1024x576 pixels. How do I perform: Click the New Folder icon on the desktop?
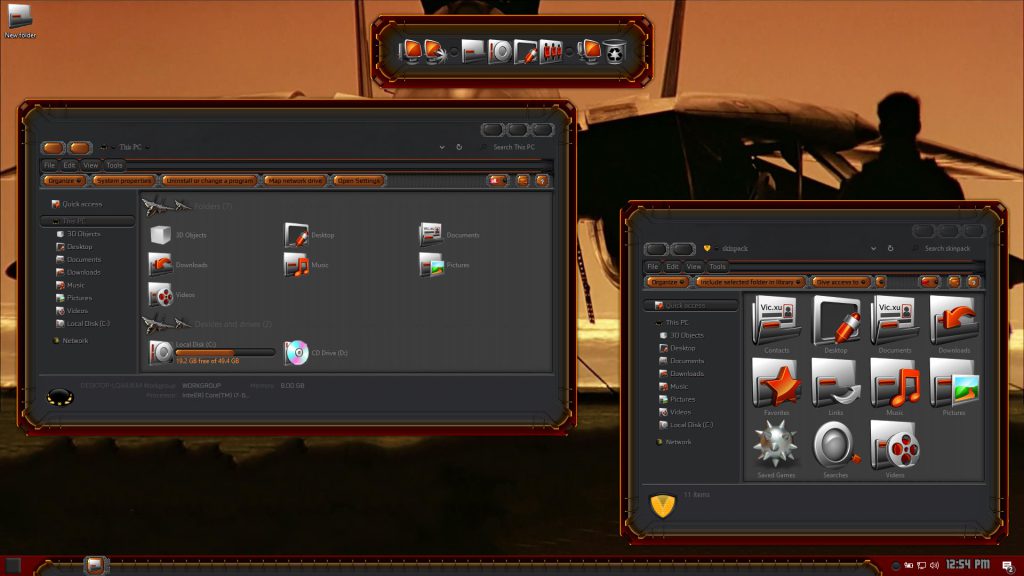(20, 17)
